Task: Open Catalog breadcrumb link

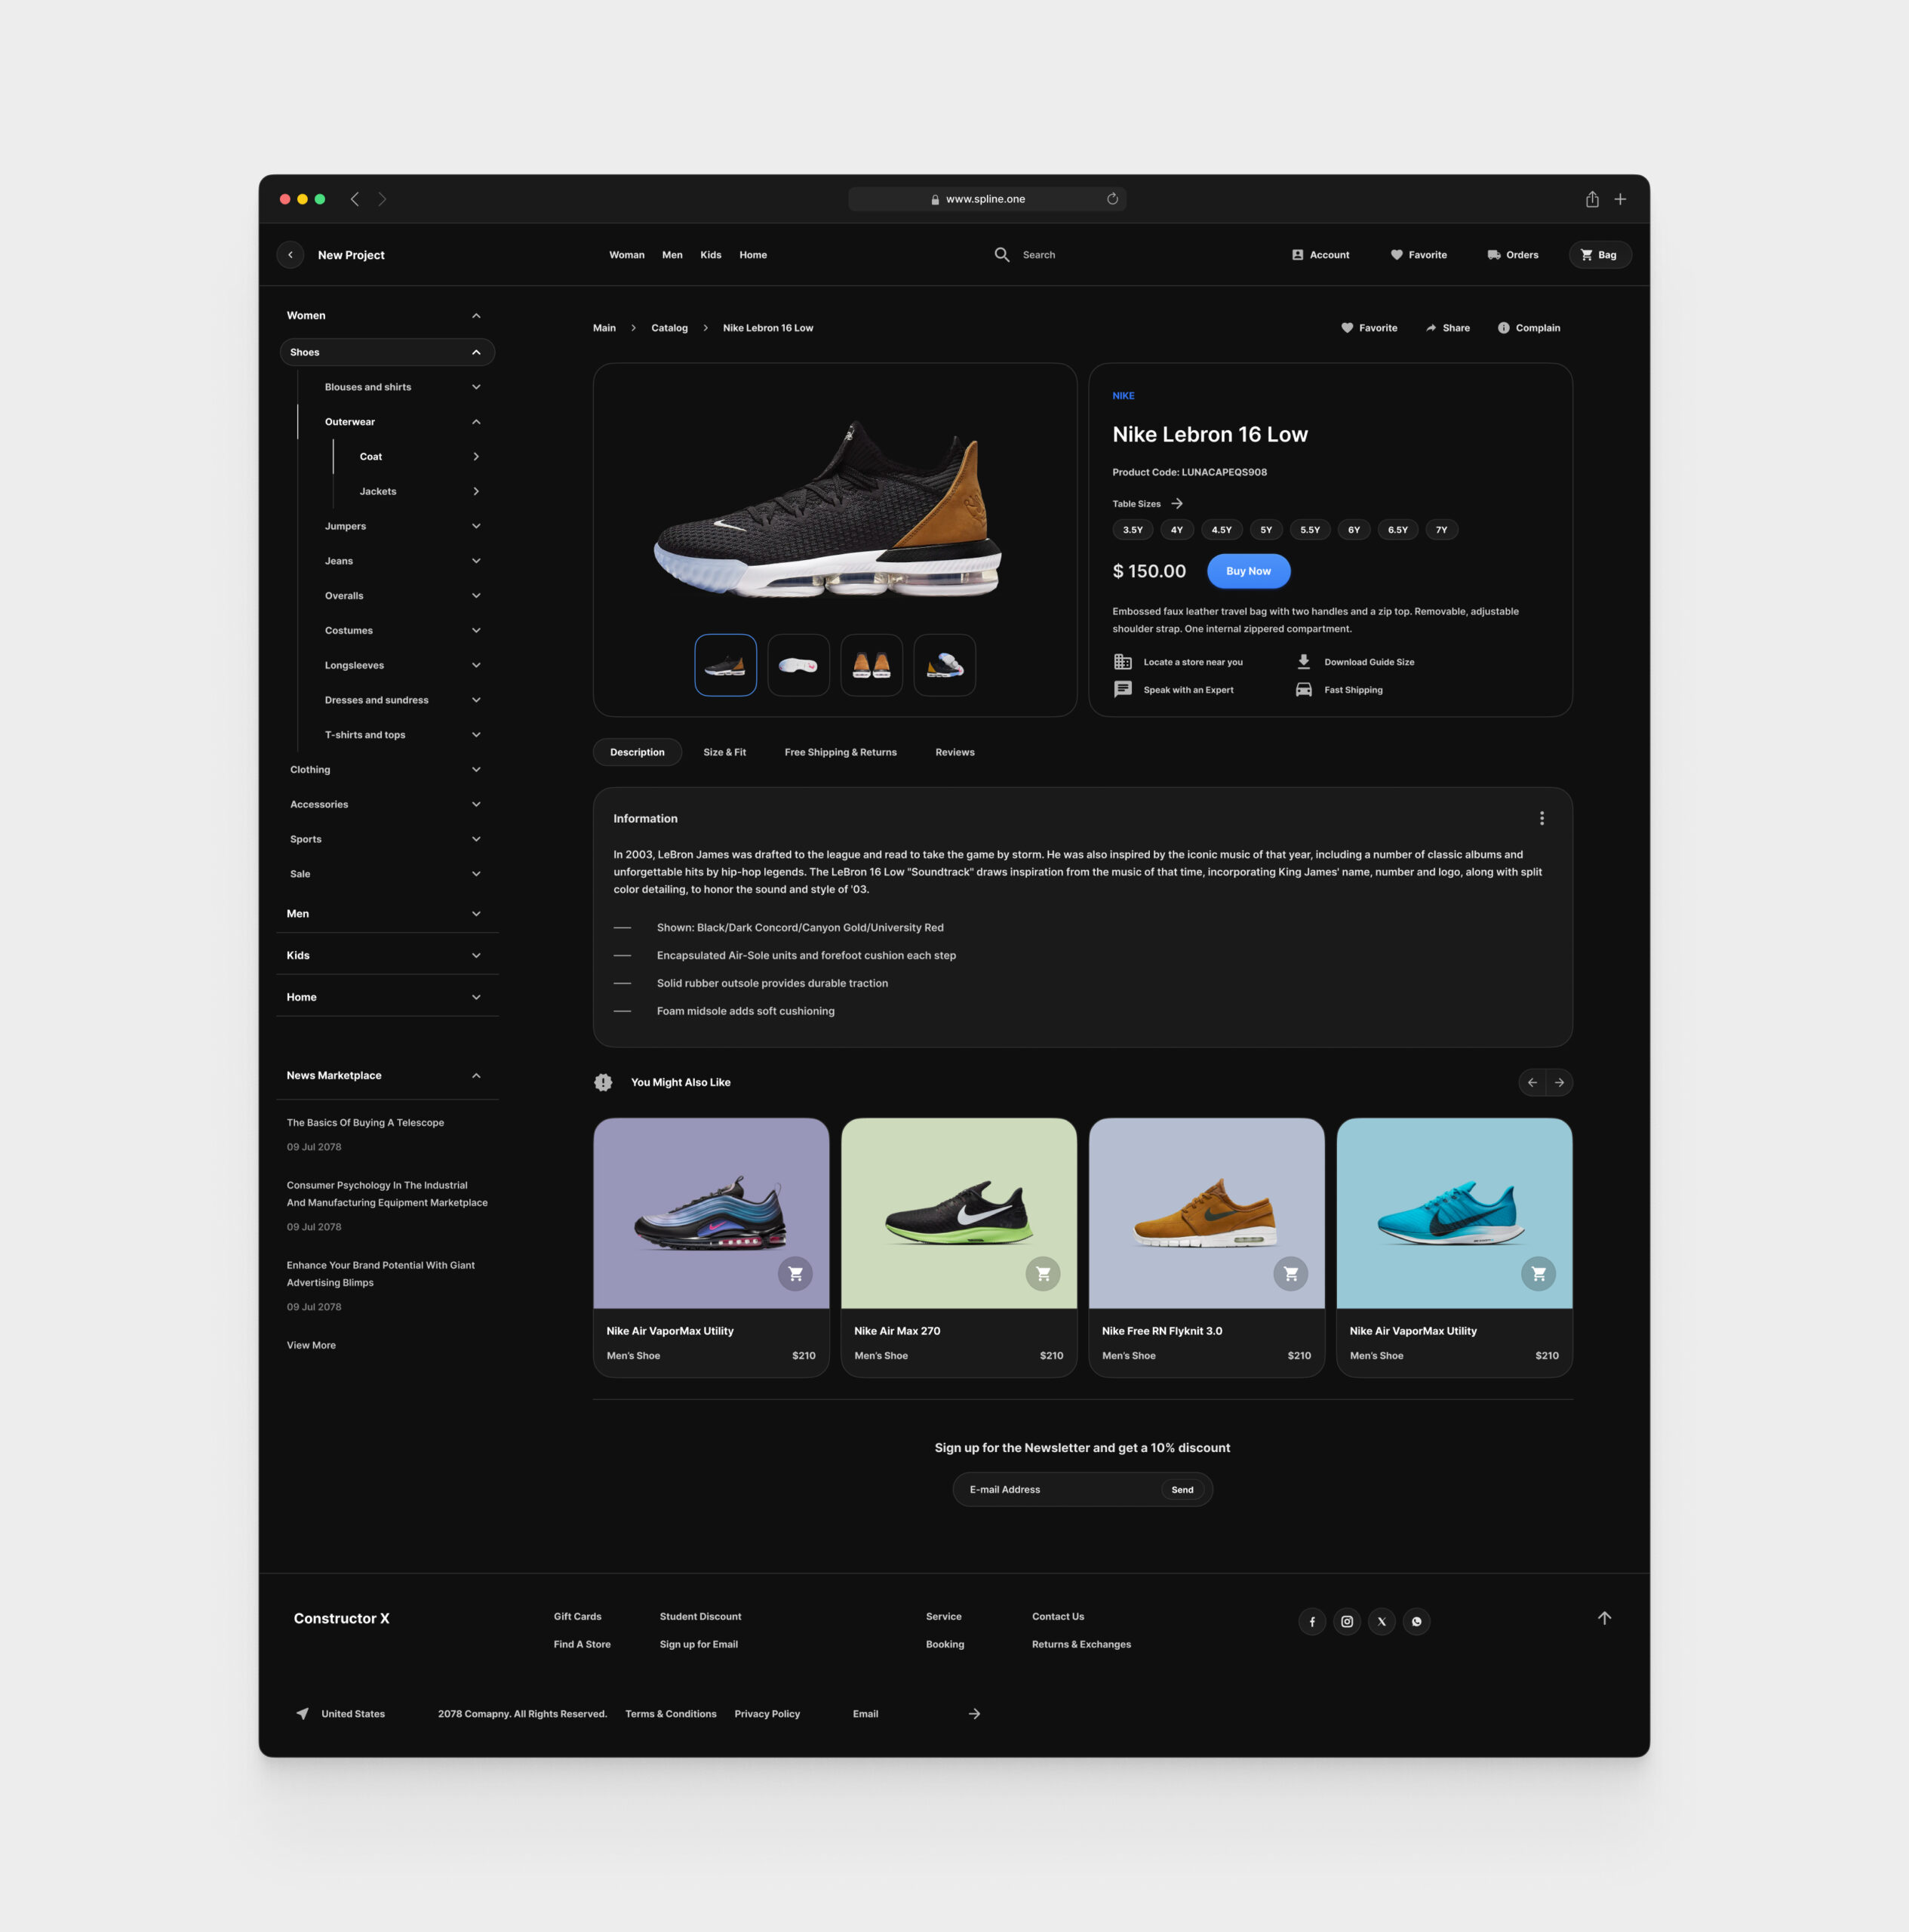Action: click(x=669, y=328)
